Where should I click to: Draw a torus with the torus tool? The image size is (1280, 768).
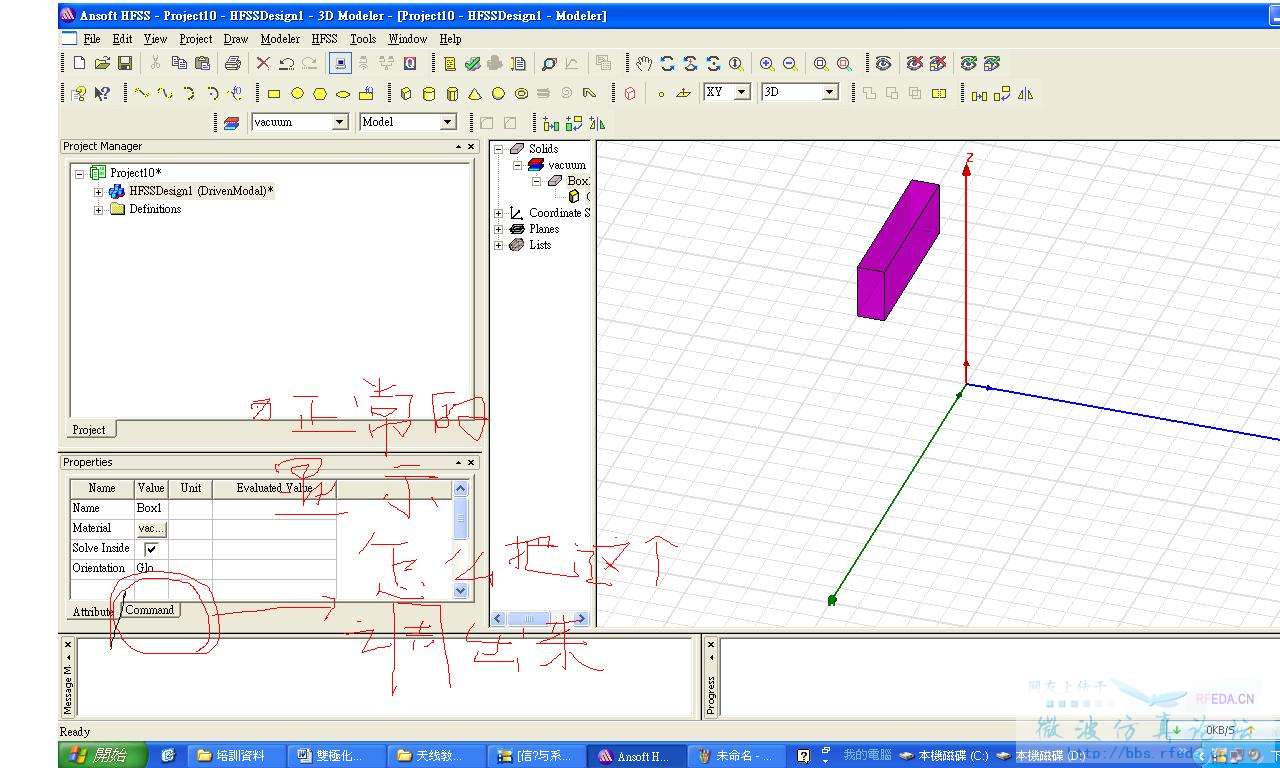tap(521, 93)
